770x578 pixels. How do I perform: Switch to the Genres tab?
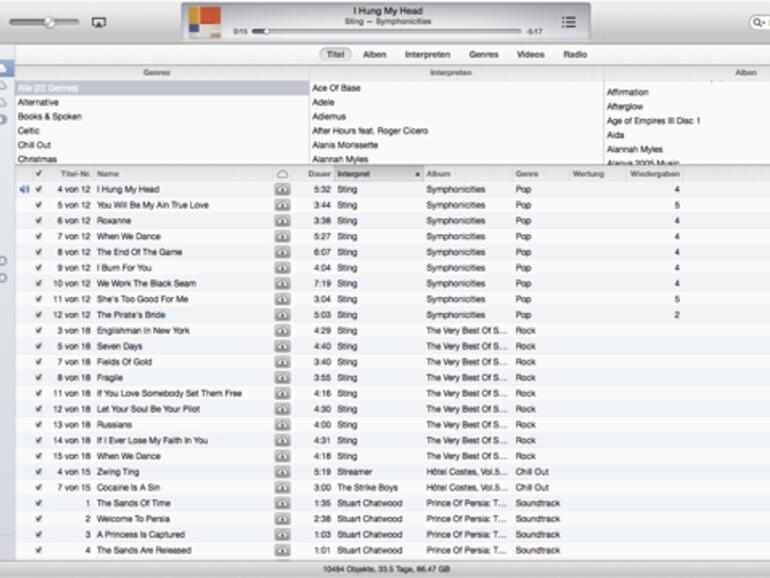click(484, 55)
